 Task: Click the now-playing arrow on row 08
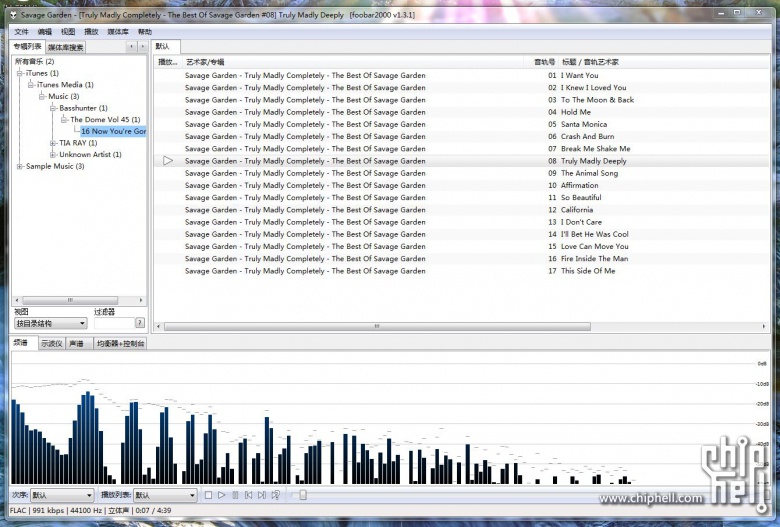tap(168, 161)
